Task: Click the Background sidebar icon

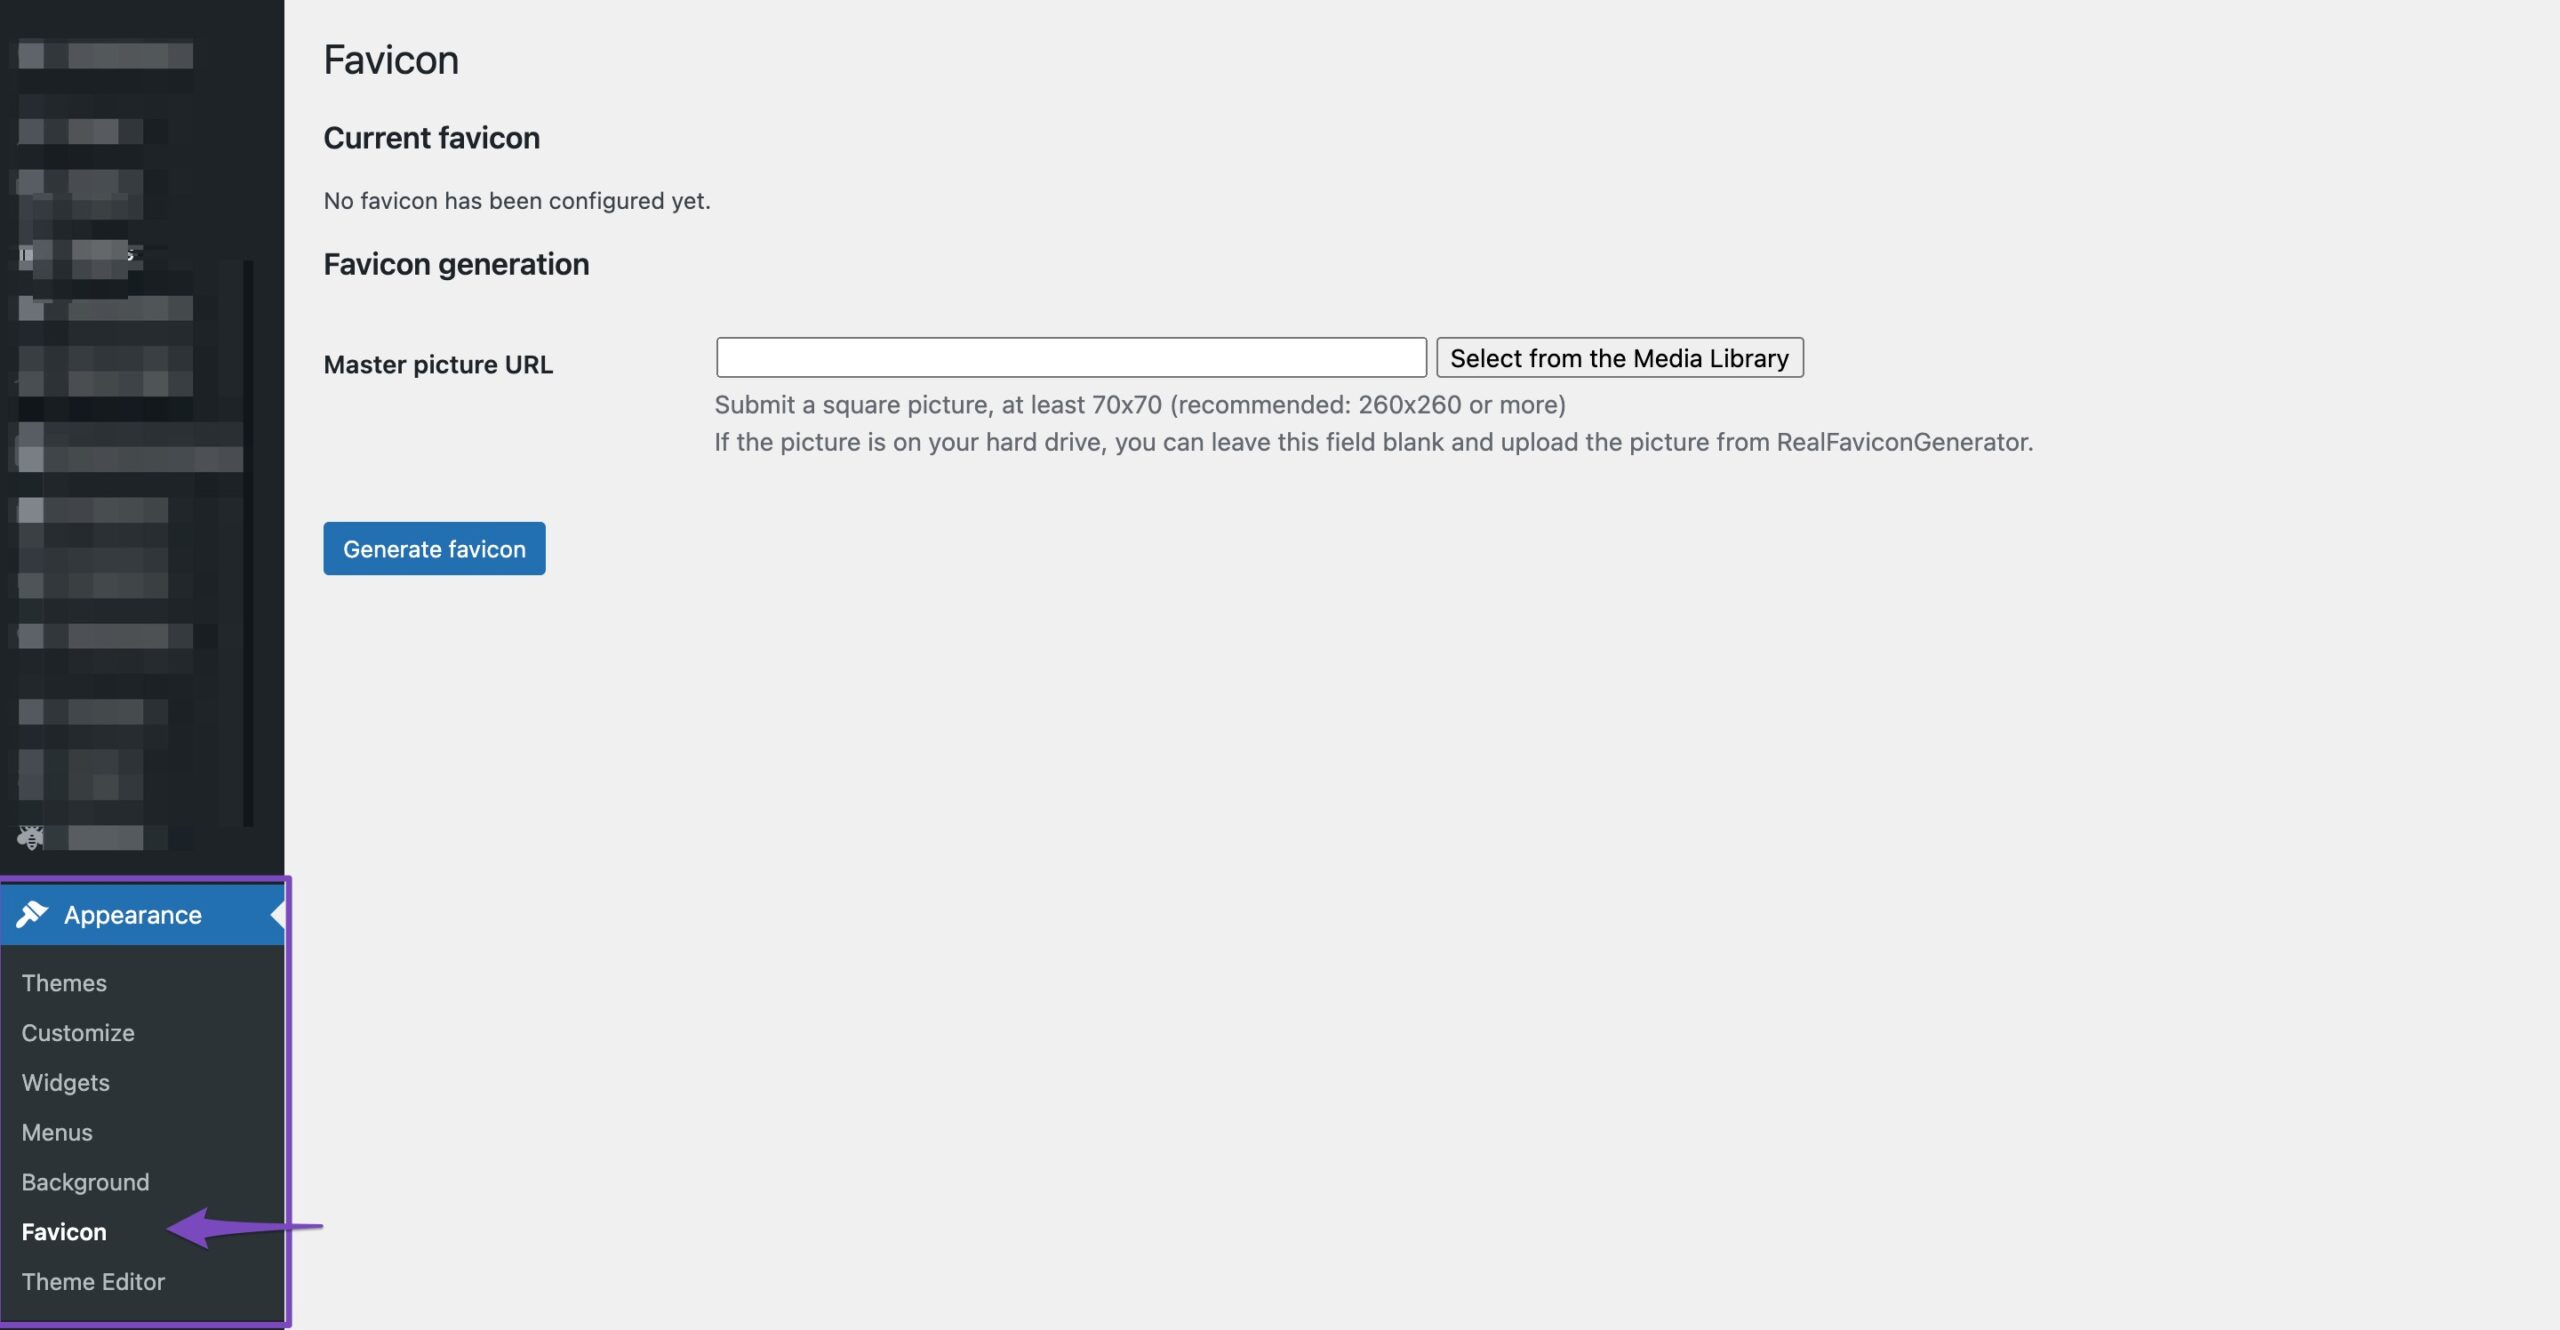Action: click(x=85, y=1181)
